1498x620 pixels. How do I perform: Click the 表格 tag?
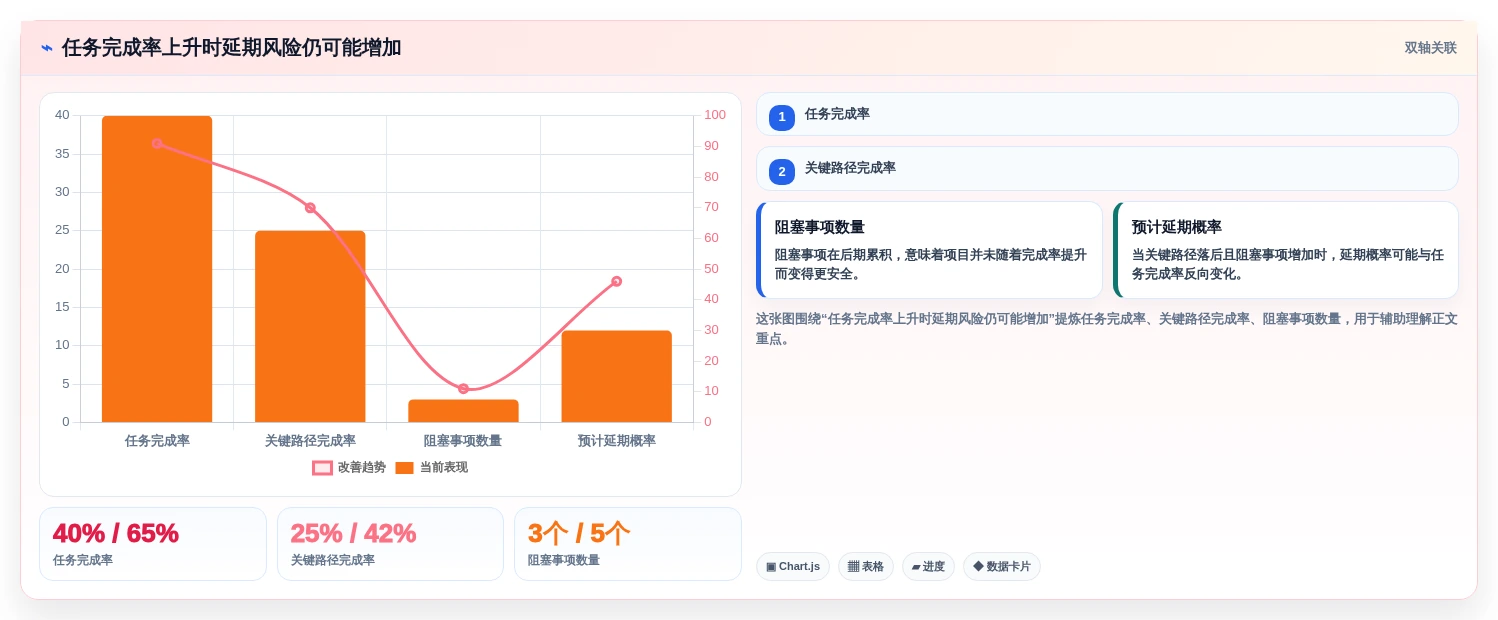coord(866,567)
